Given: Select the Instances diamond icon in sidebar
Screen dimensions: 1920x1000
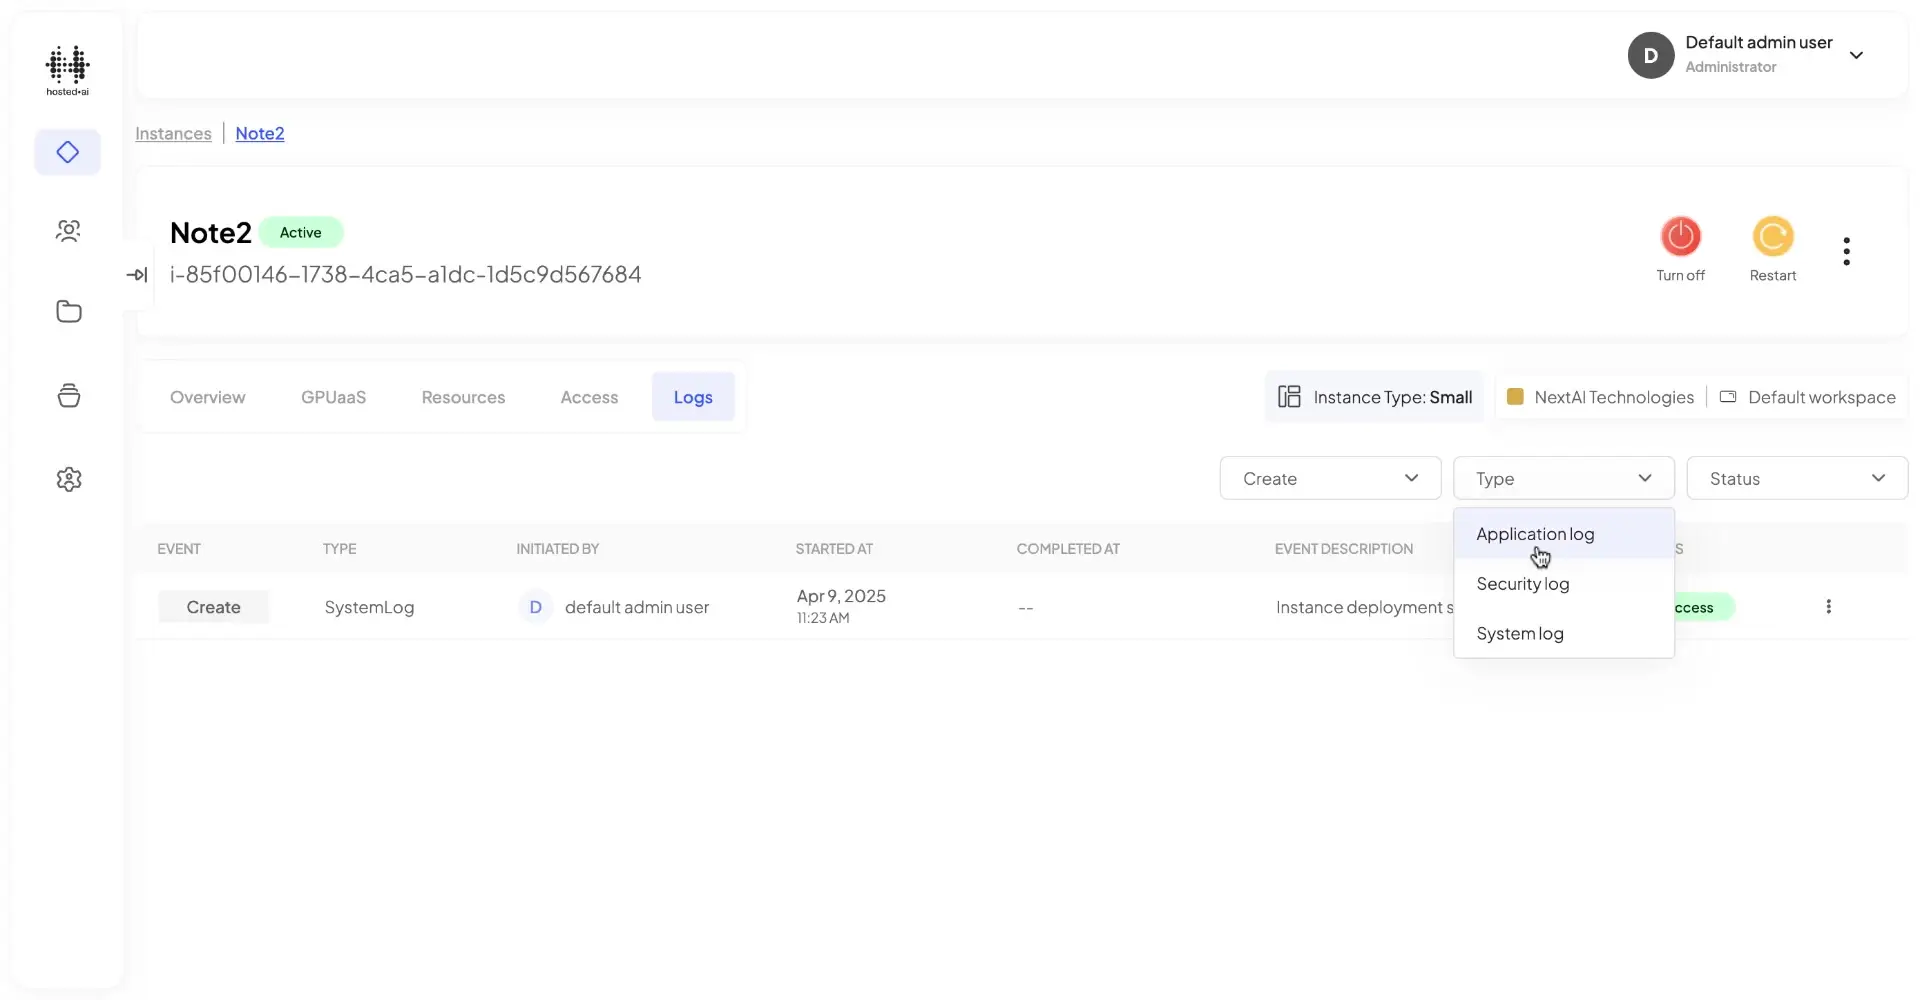Looking at the screenshot, I should (x=67, y=152).
